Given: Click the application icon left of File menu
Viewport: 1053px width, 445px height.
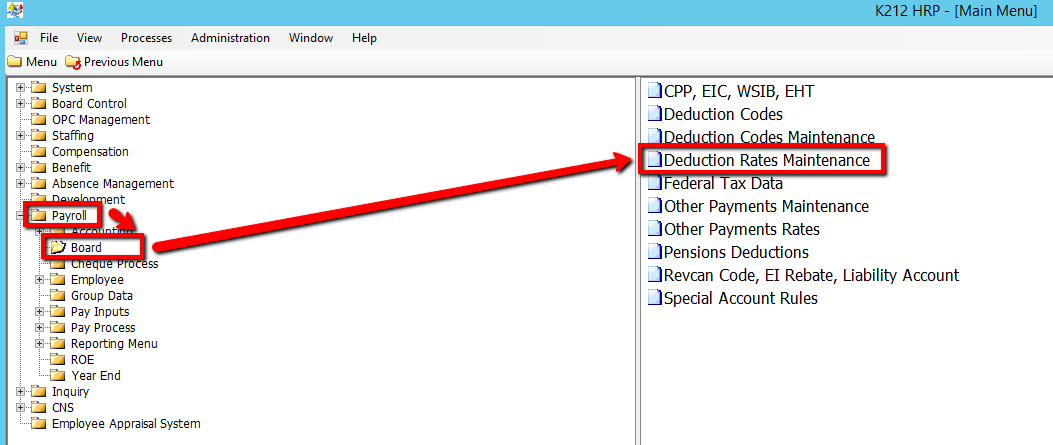Looking at the screenshot, I should point(20,38).
